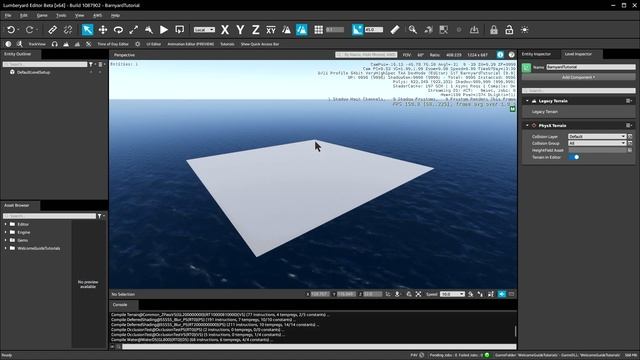Open the Edit menu
This screenshot has width=640, height=360.
coord(24,16)
